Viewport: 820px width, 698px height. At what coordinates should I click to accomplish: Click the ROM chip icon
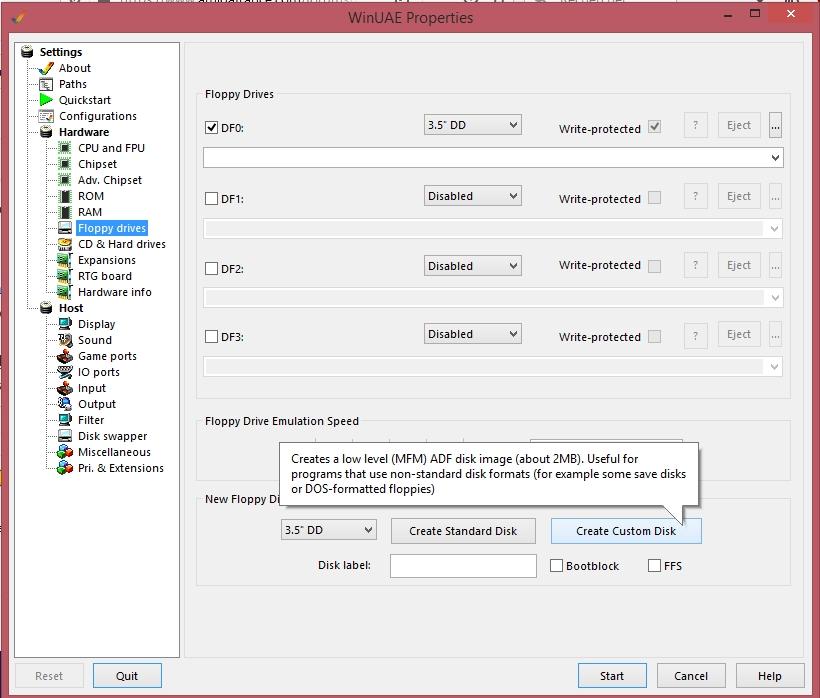(65, 196)
